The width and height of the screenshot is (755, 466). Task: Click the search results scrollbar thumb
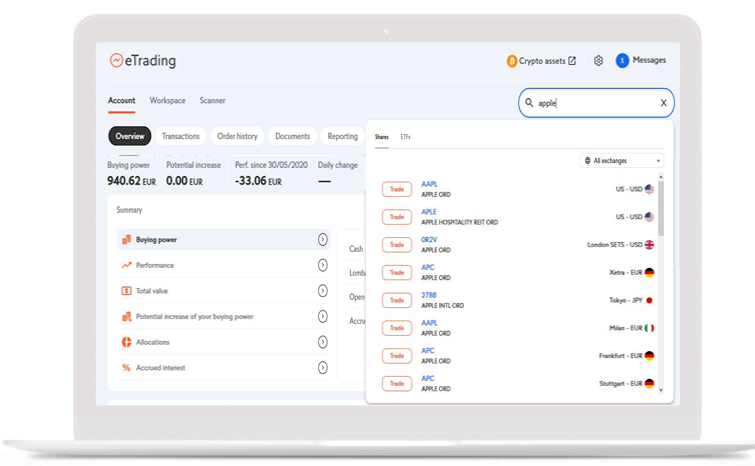(661, 208)
